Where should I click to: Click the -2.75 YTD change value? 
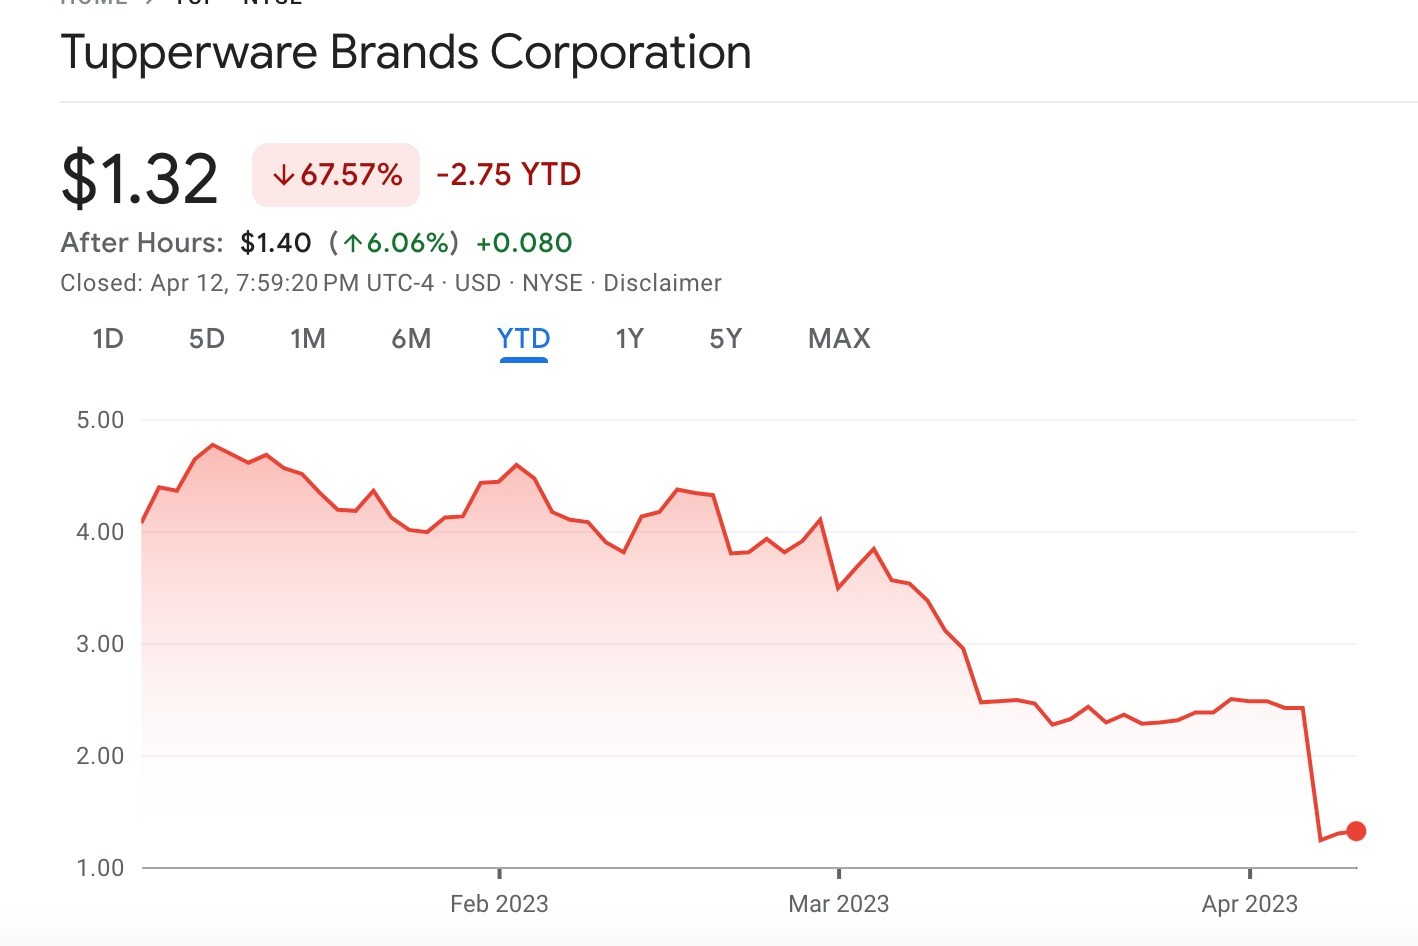pos(508,175)
